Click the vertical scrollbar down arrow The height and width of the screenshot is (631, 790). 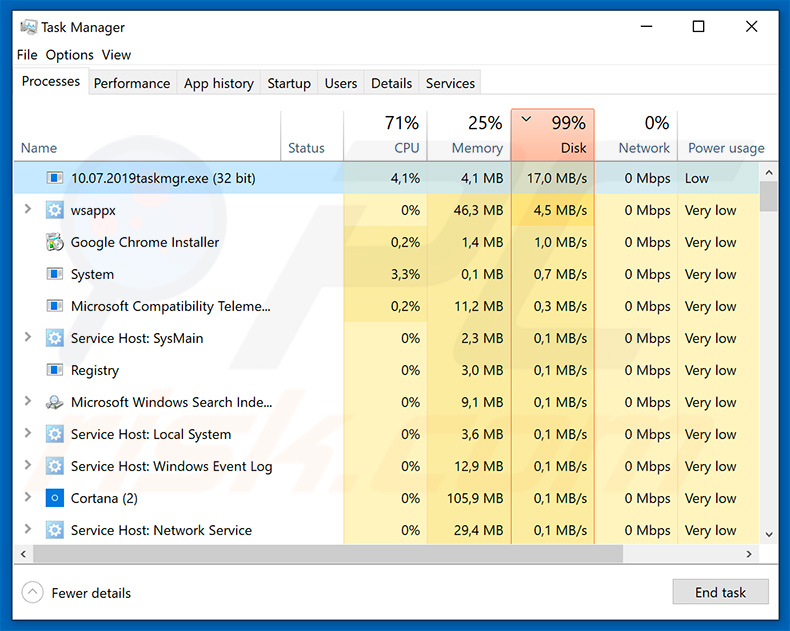tap(769, 535)
